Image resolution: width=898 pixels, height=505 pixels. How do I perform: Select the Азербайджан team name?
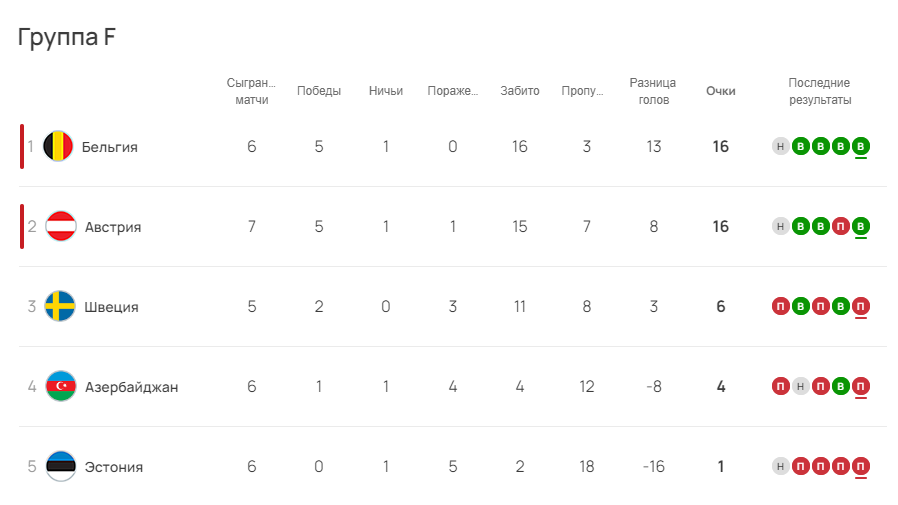tap(132, 388)
